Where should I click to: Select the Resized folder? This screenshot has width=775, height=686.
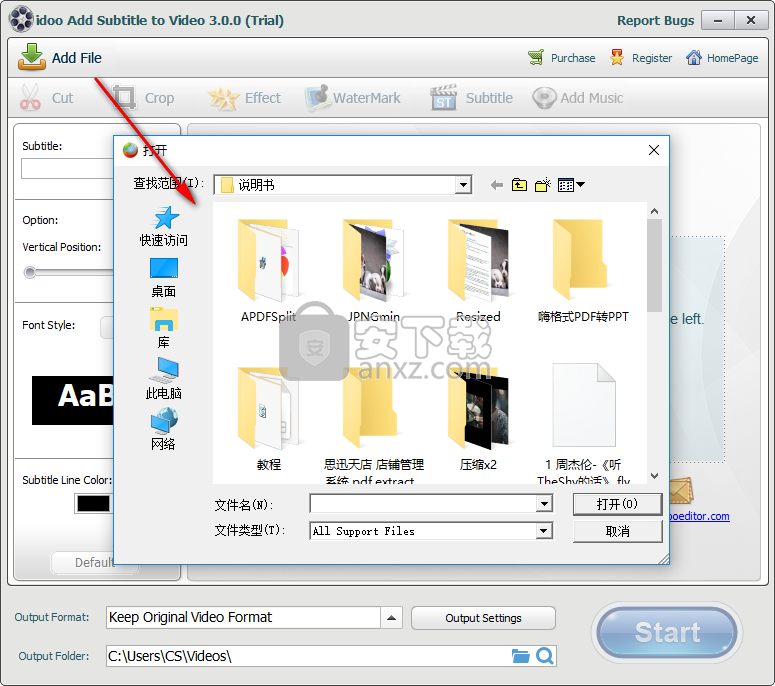478,271
